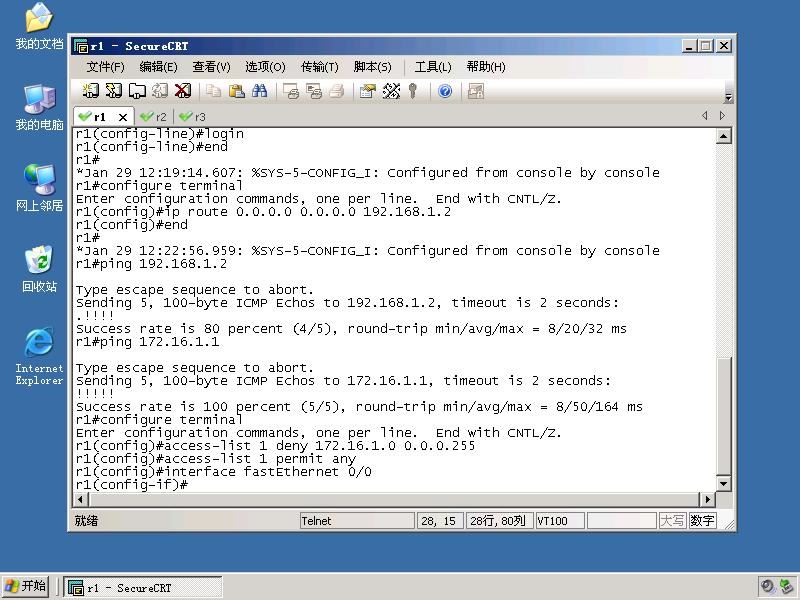Click Telnet status bar field
The image size is (800, 600).
357,521
